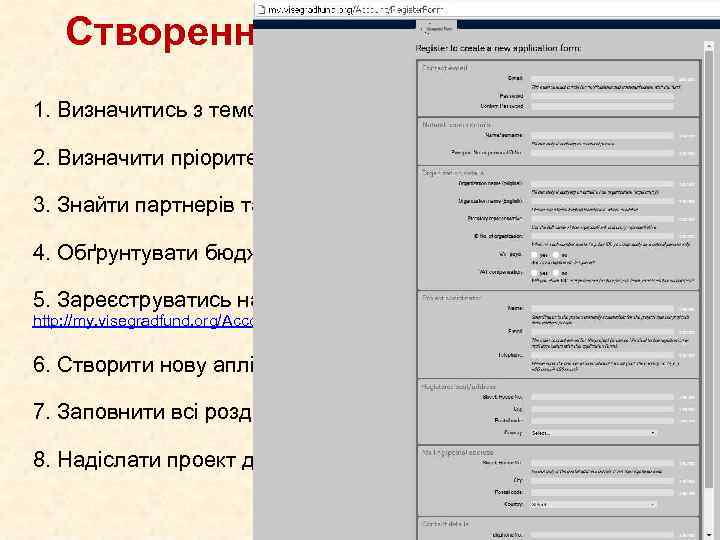Screen dimensions: 720x540
Task: Click the Organization name (English) field
Action: coord(602,202)
